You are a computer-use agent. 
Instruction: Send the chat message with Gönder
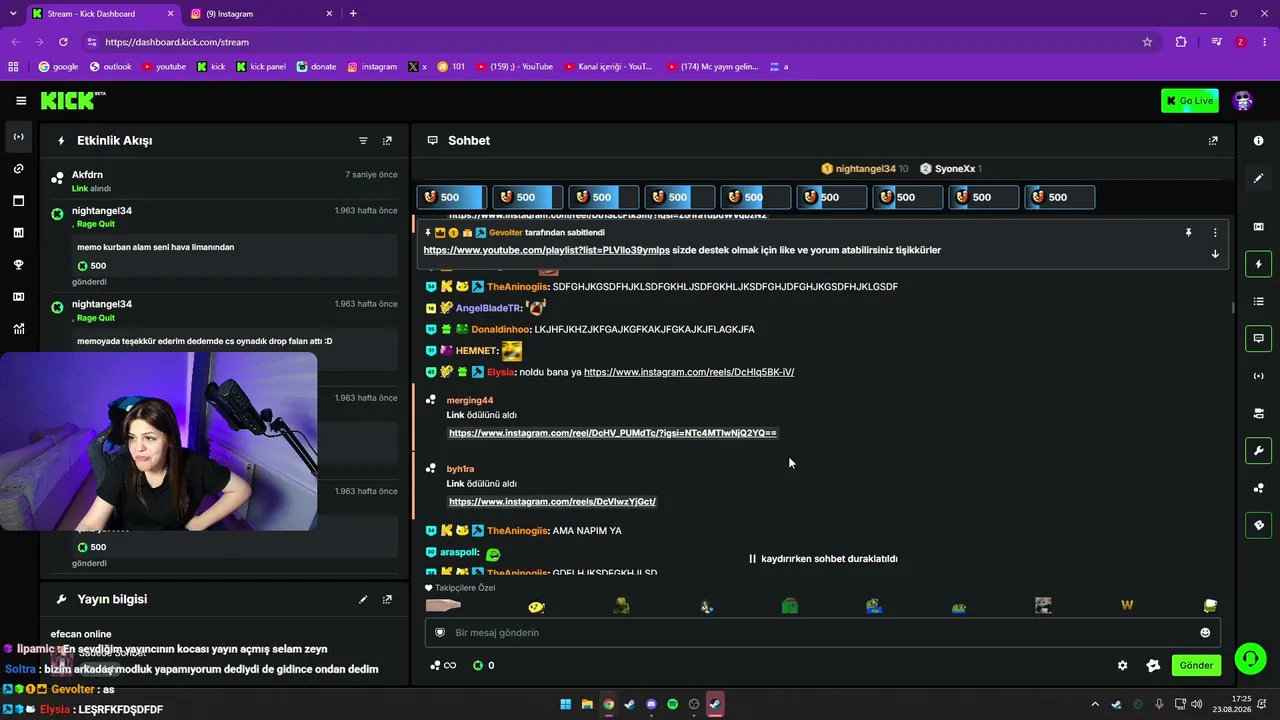click(1196, 665)
